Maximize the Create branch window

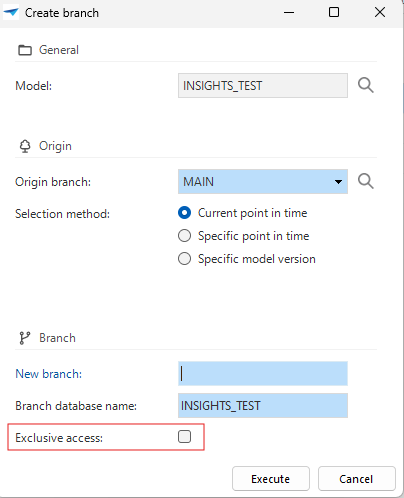click(334, 12)
